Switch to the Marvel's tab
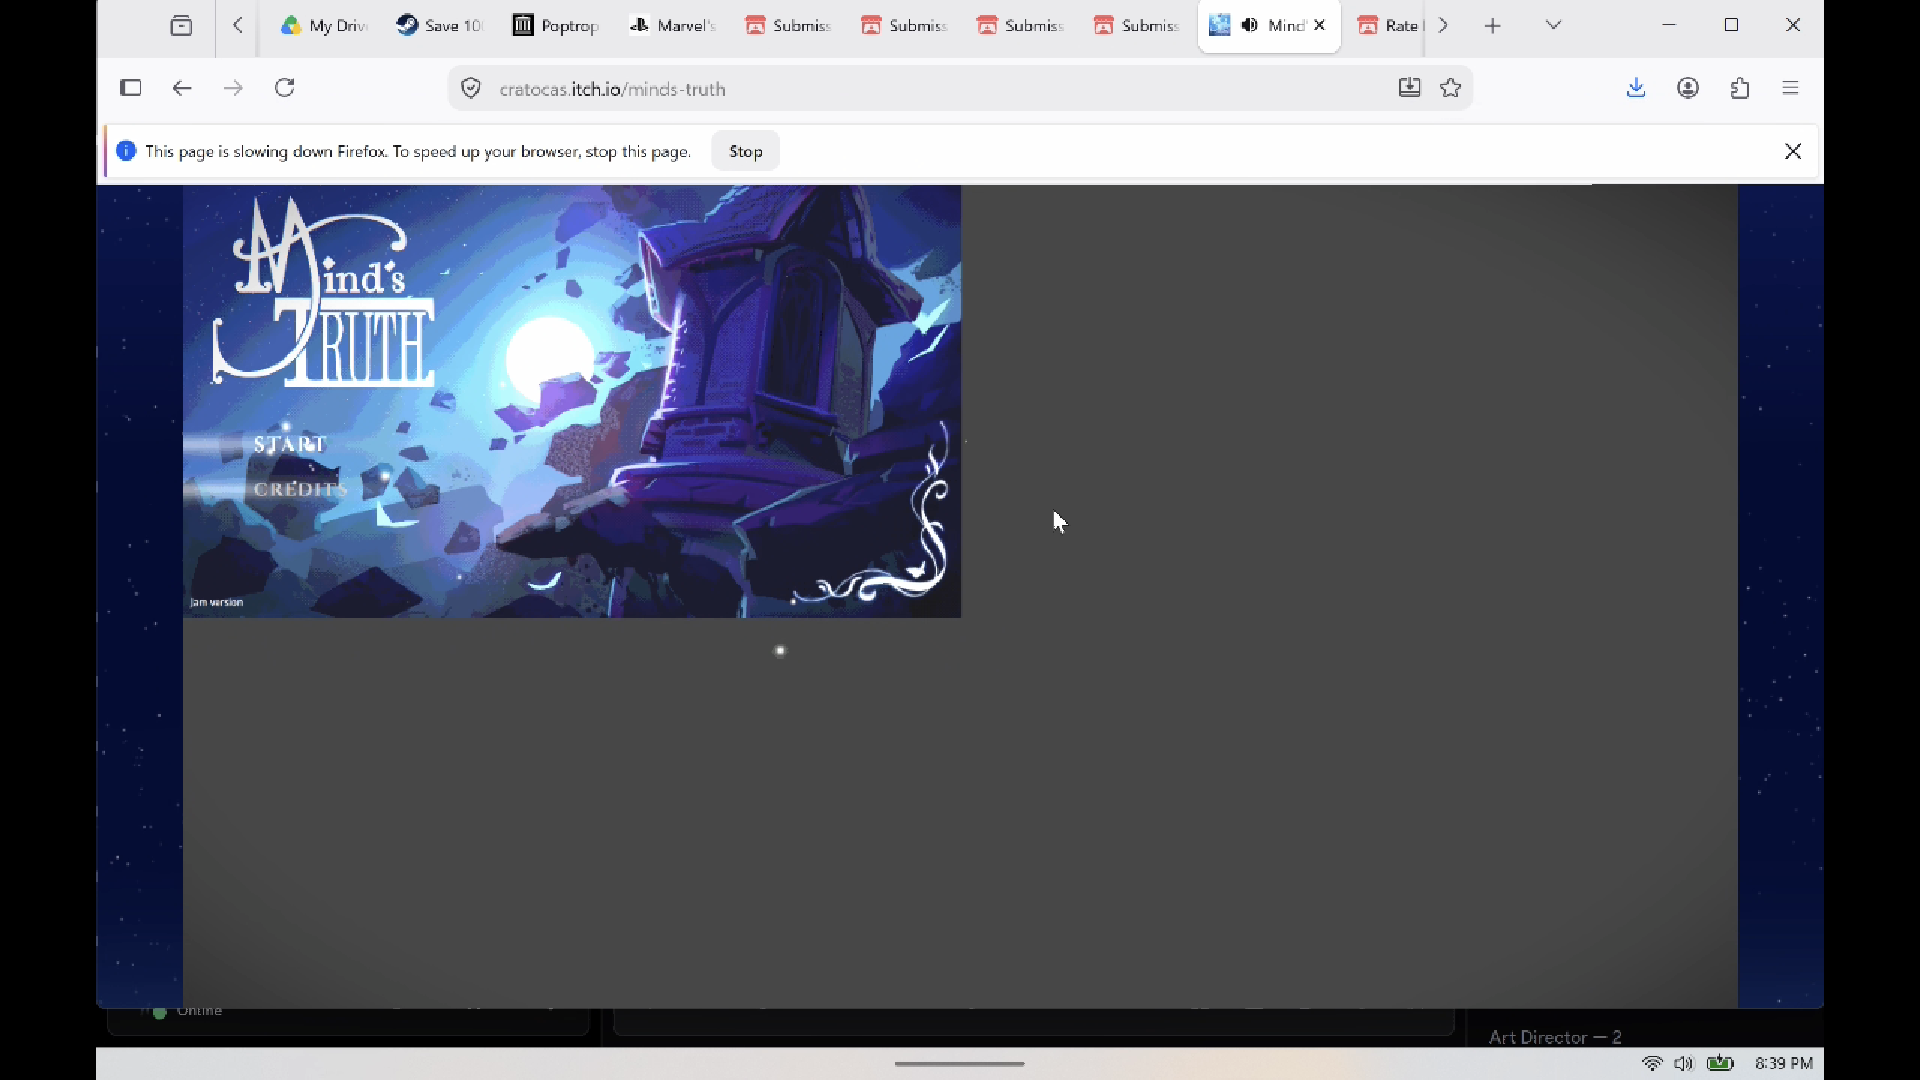1920x1080 pixels. pyautogui.click(x=671, y=26)
